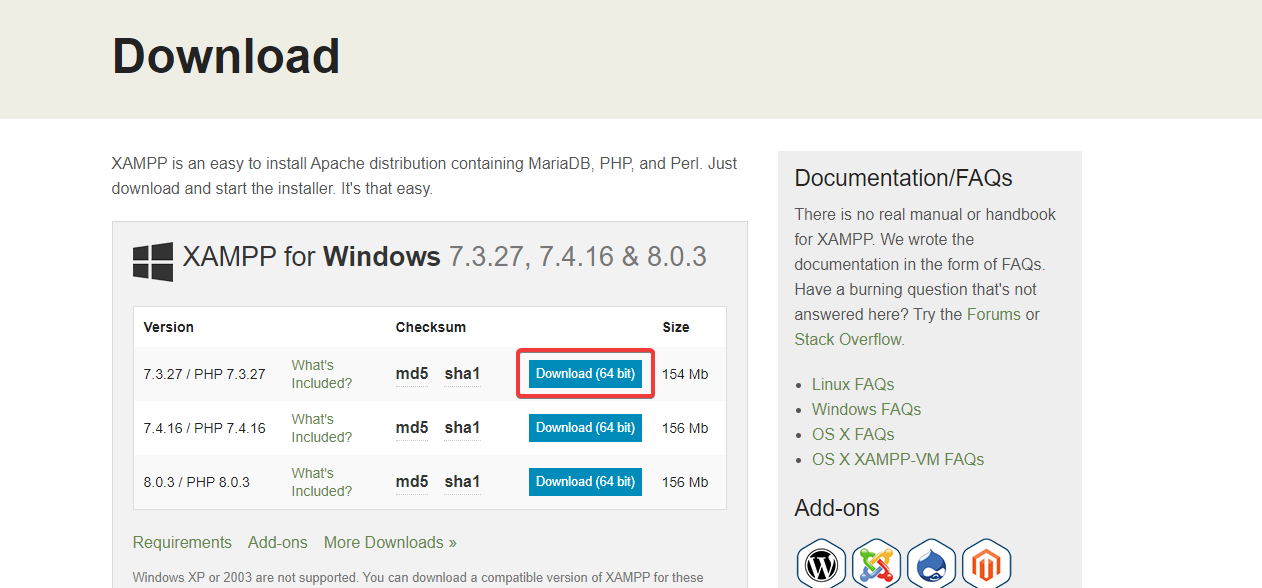Show sha1 checksum for 7.4.16
This screenshot has width=1262, height=588.
pyautogui.click(x=462, y=428)
